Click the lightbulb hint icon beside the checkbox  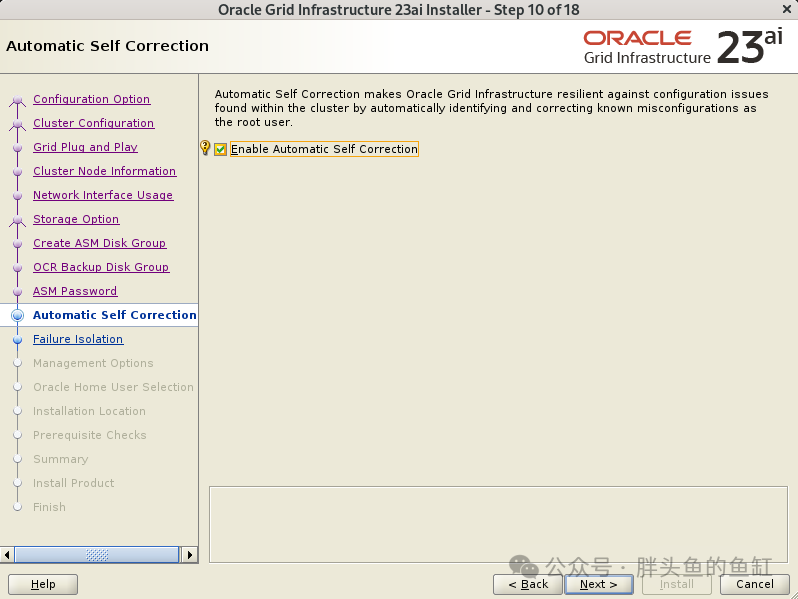[x=205, y=148]
